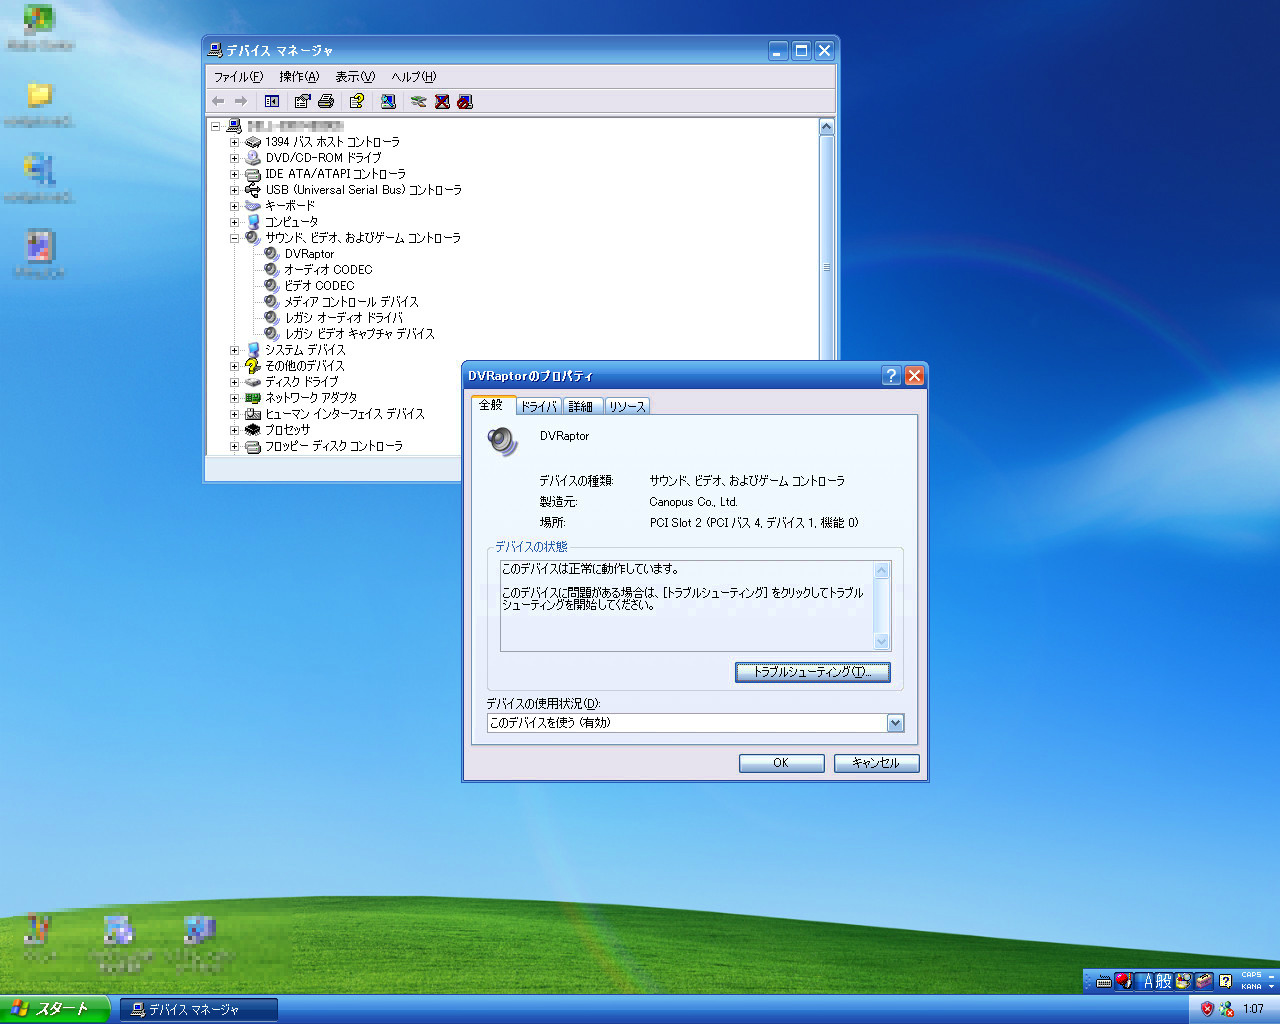
Task: Expand the IDE ATA/ATAPI コントローラ node
Action: [235, 174]
